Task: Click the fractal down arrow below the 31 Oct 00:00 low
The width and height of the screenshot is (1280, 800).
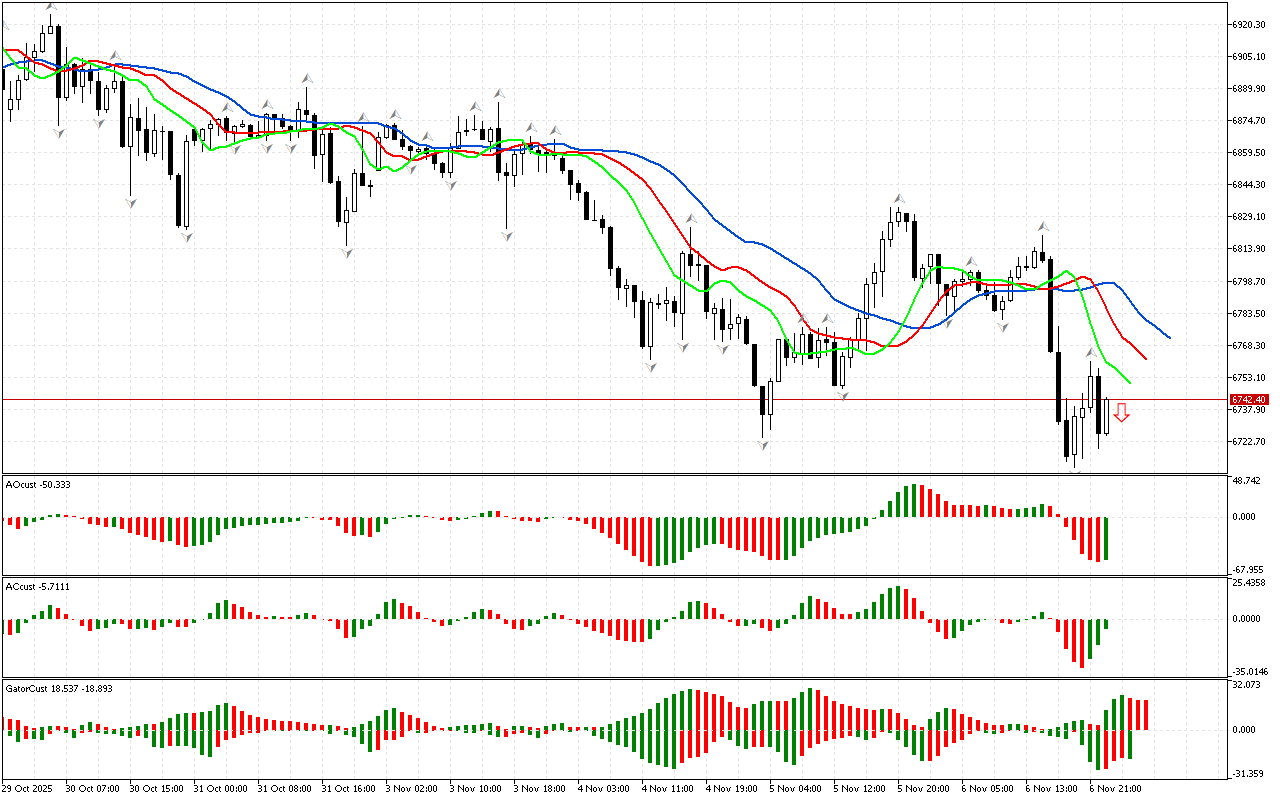Action: click(186, 236)
